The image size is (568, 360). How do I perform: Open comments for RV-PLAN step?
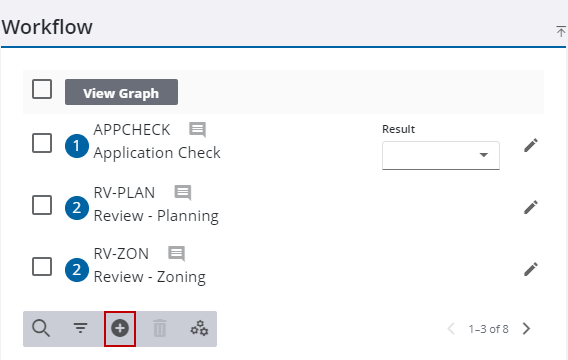pos(183,193)
